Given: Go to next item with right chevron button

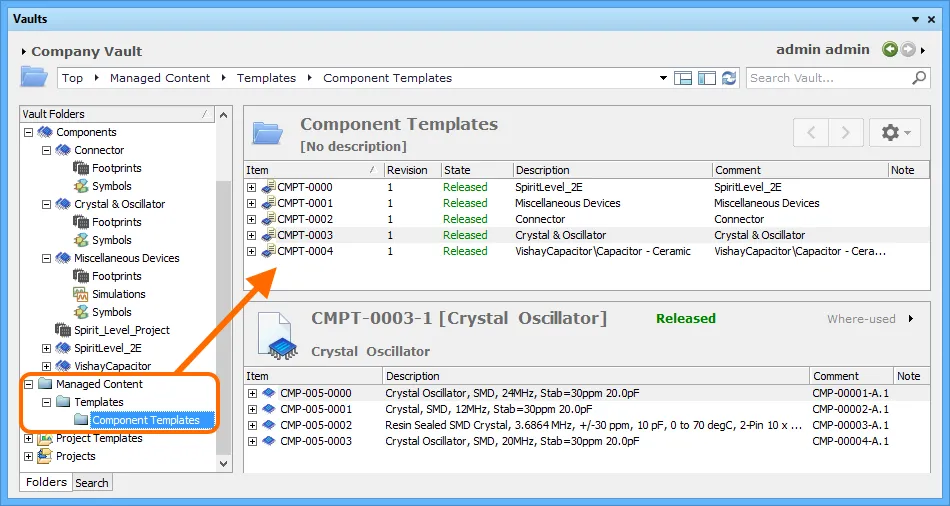Looking at the screenshot, I should click(846, 132).
